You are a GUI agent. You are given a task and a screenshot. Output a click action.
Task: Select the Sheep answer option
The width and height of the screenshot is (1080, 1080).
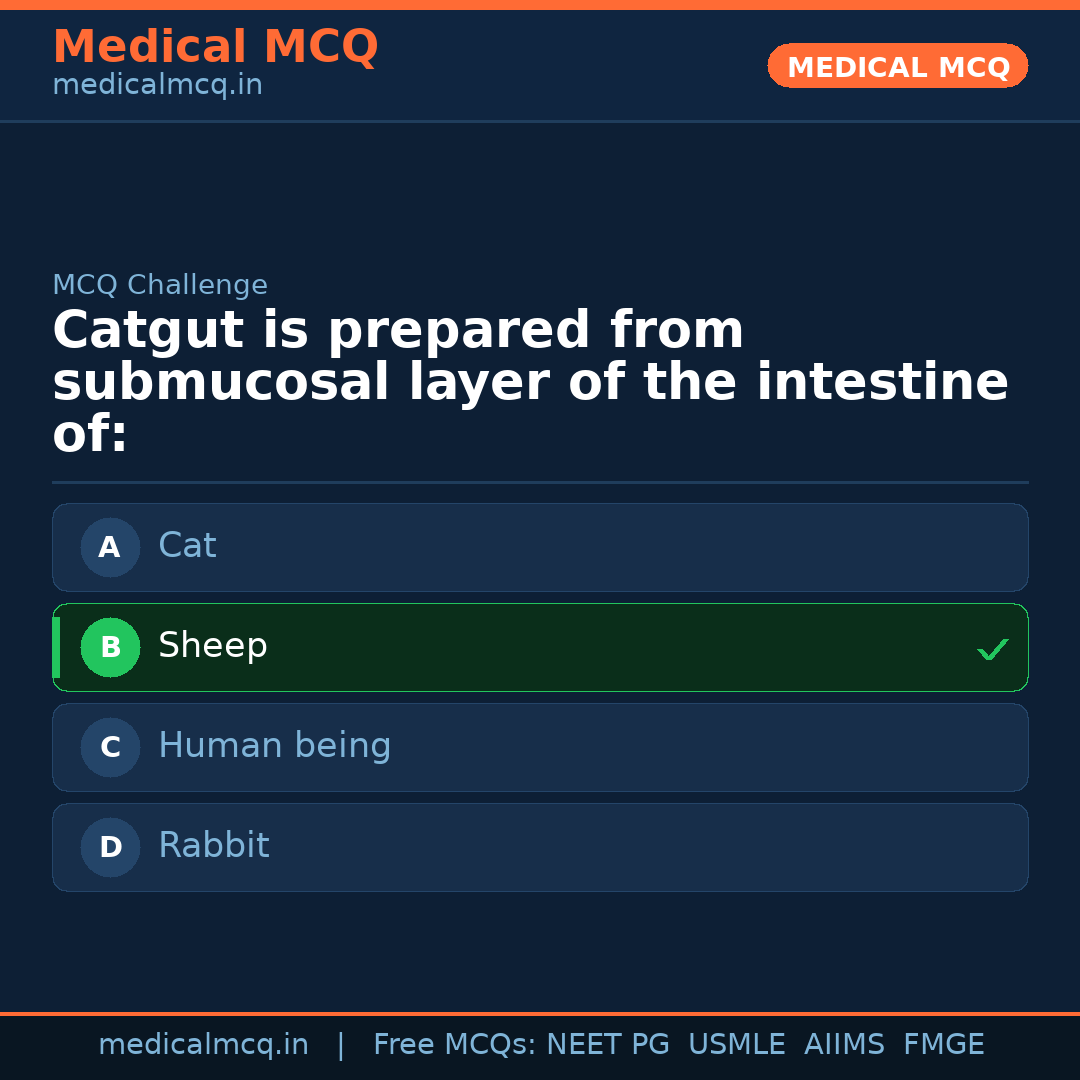point(540,647)
